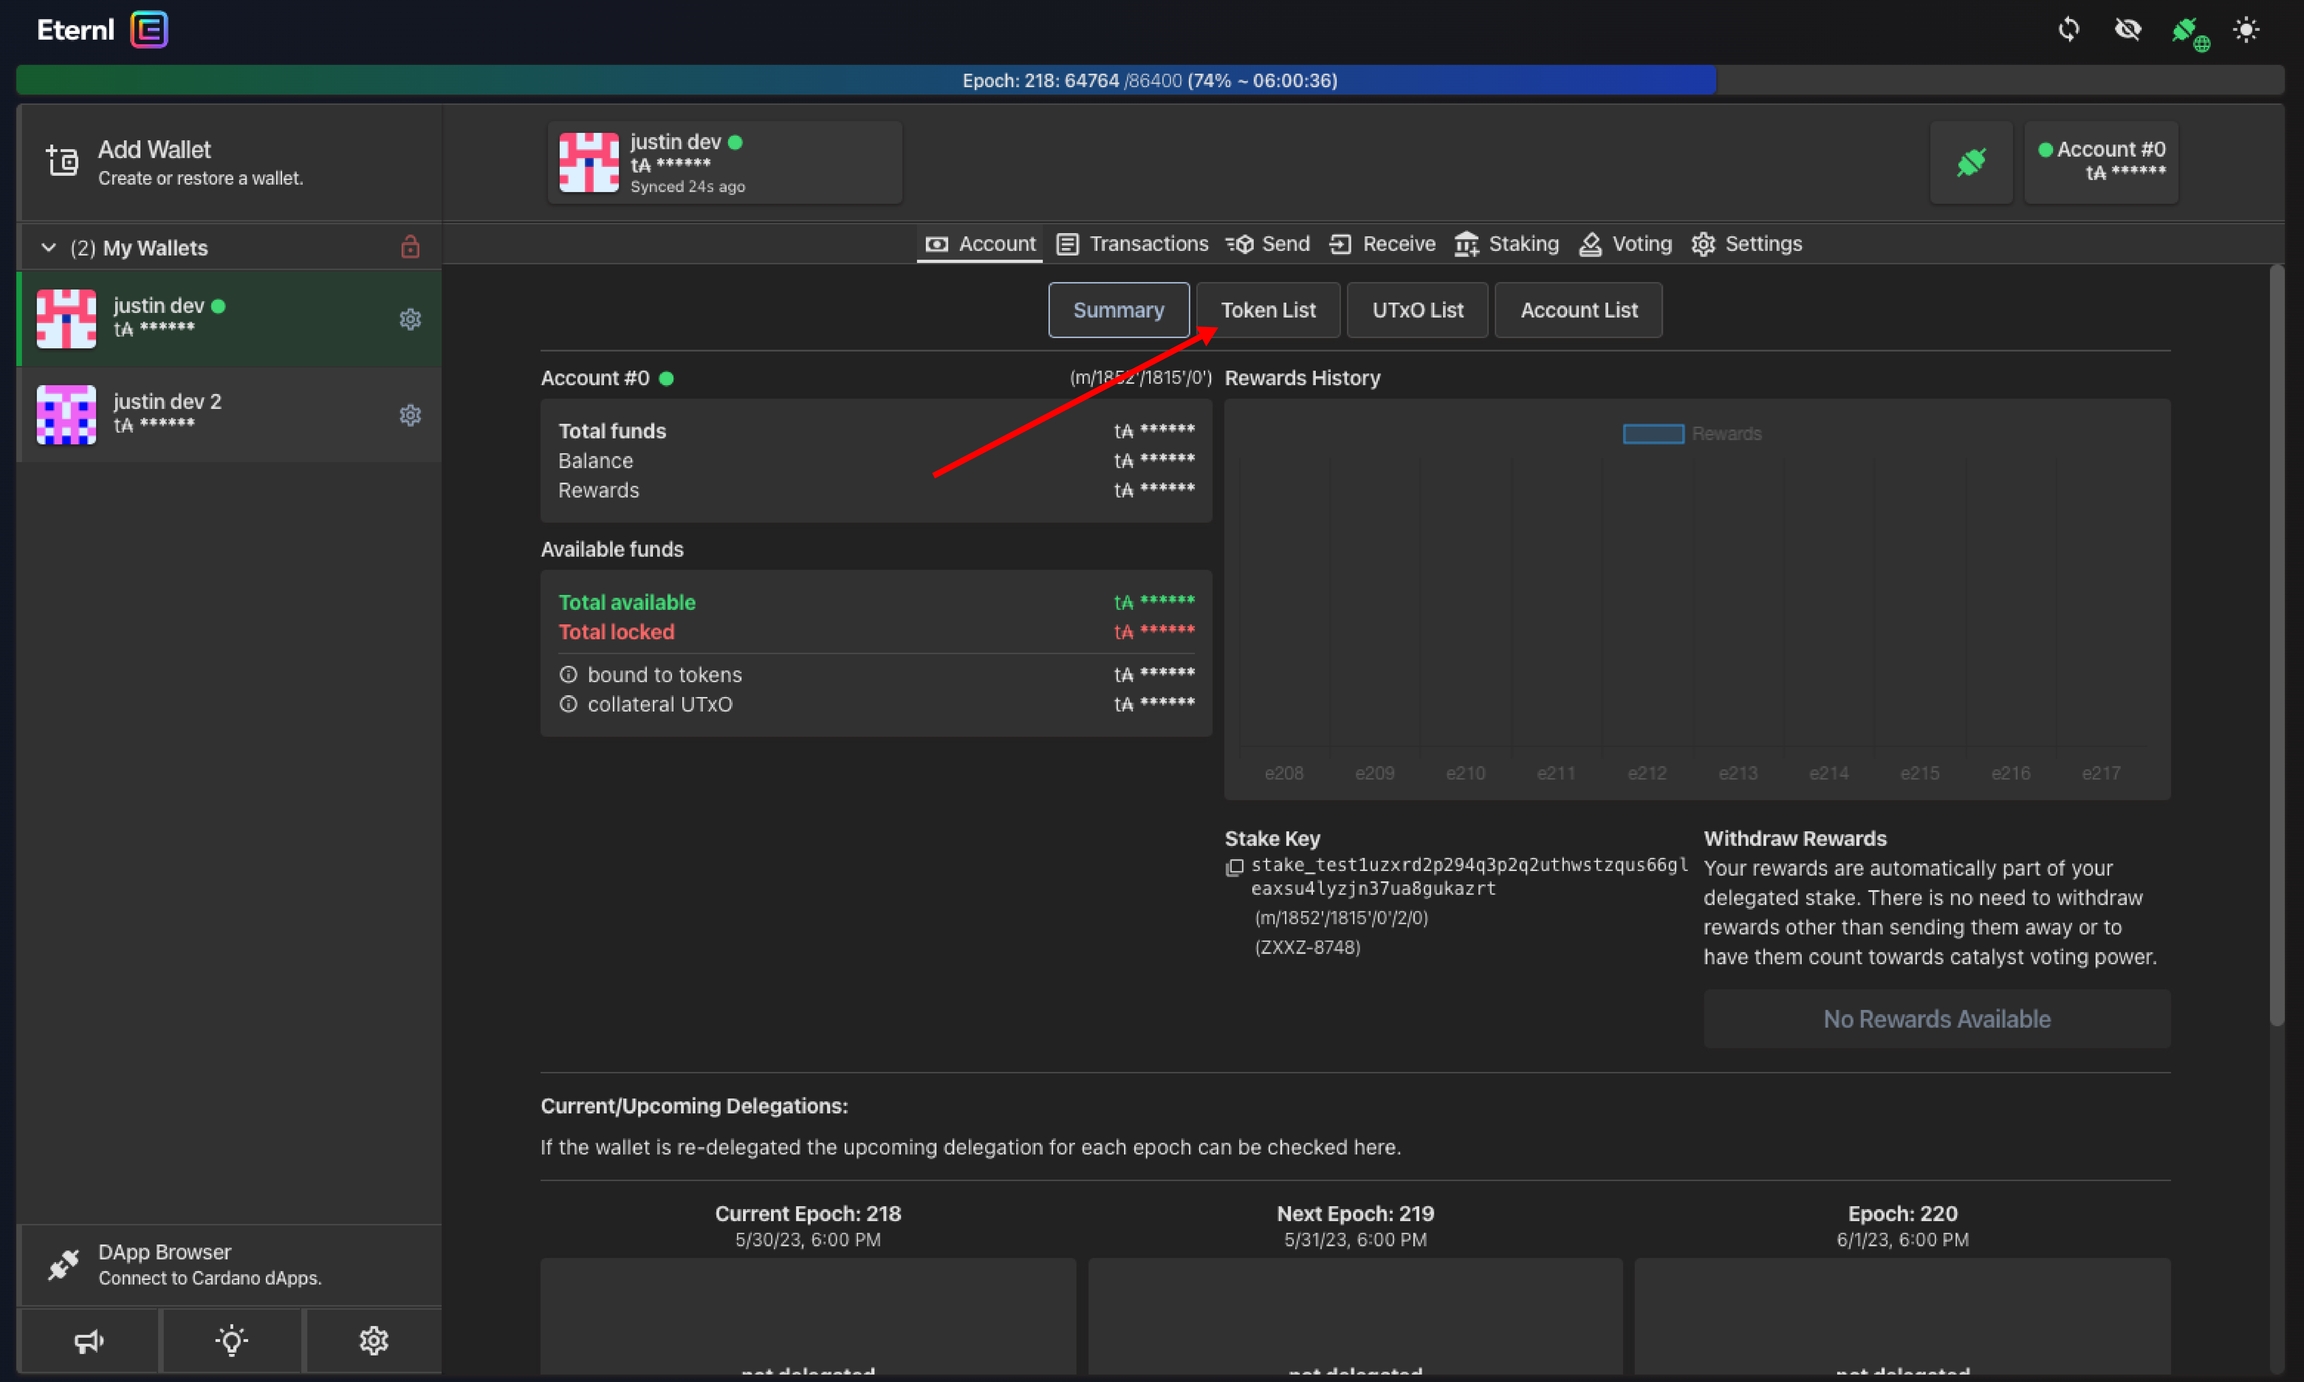This screenshot has width=2304, height=1382.
Task: Collapse the My Wallets section chevron
Action: point(48,247)
